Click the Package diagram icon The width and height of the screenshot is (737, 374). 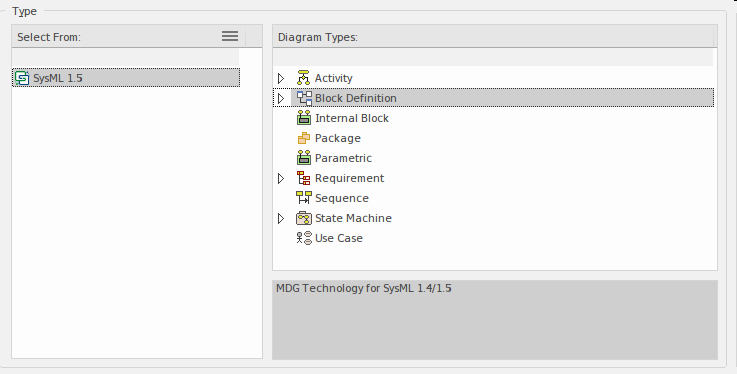point(304,138)
